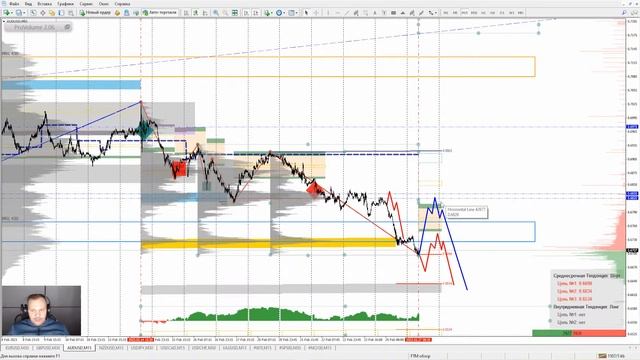Screen dimensions: 640x360
Task: Open the GBPUSD chart tab
Action: pos(48,348)
